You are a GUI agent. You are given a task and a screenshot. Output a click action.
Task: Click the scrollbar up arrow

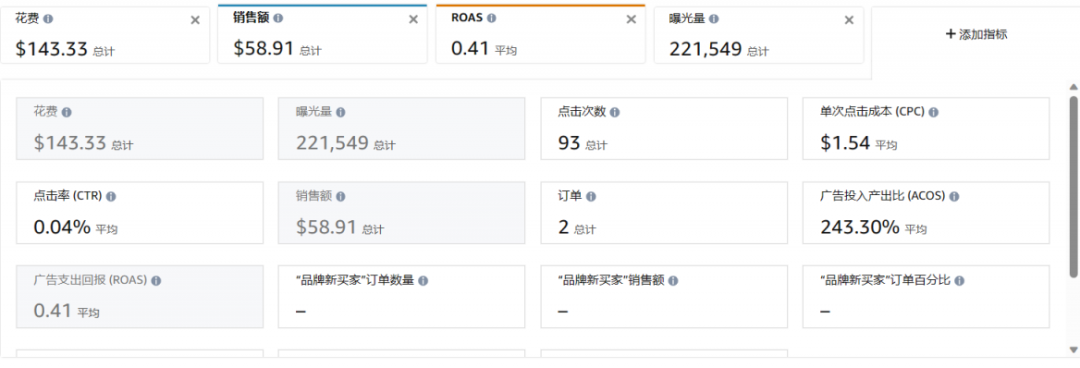pyautogui.click(x=1073, y=87)
